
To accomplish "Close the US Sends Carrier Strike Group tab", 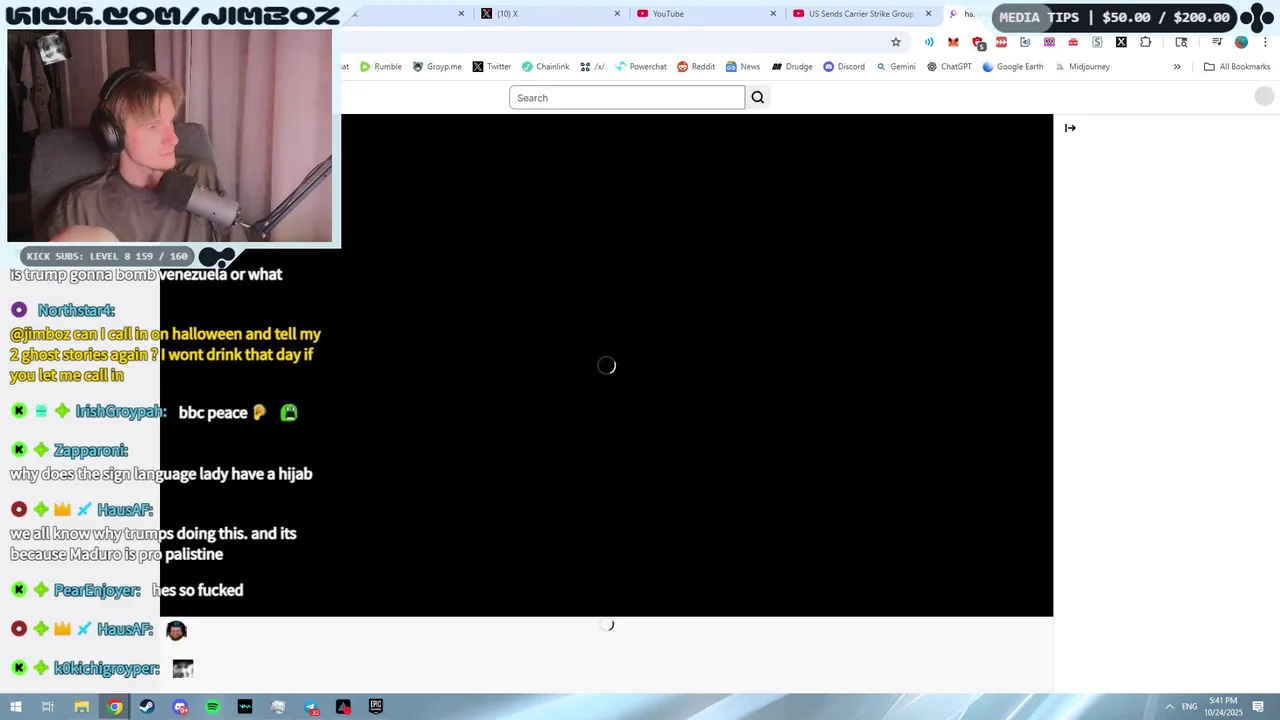I will click(929, 14).
